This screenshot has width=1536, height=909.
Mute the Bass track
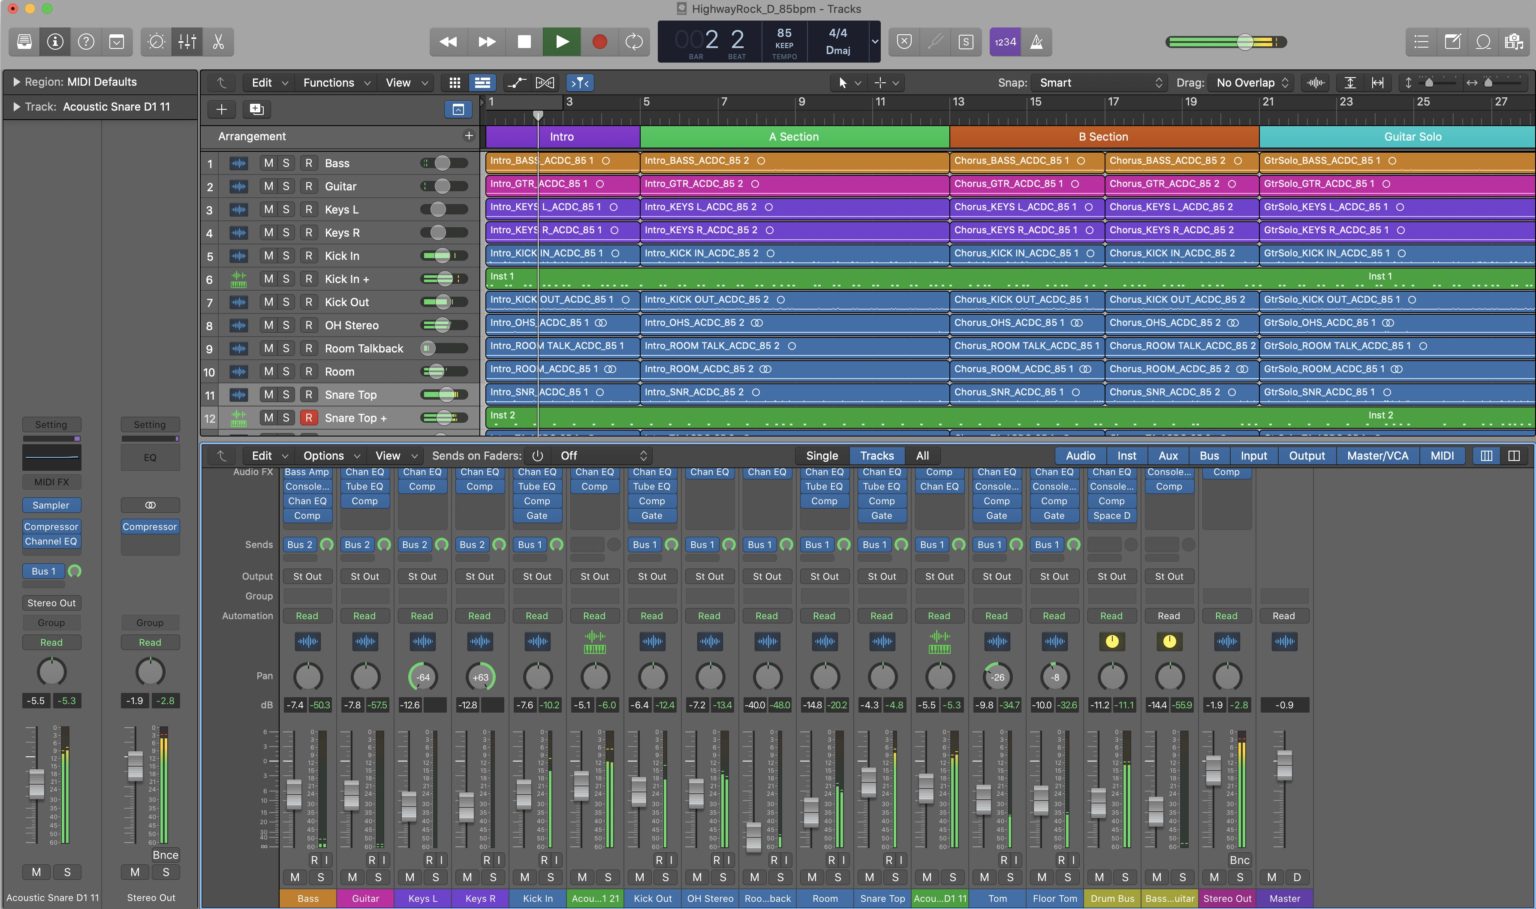(268, 163)
